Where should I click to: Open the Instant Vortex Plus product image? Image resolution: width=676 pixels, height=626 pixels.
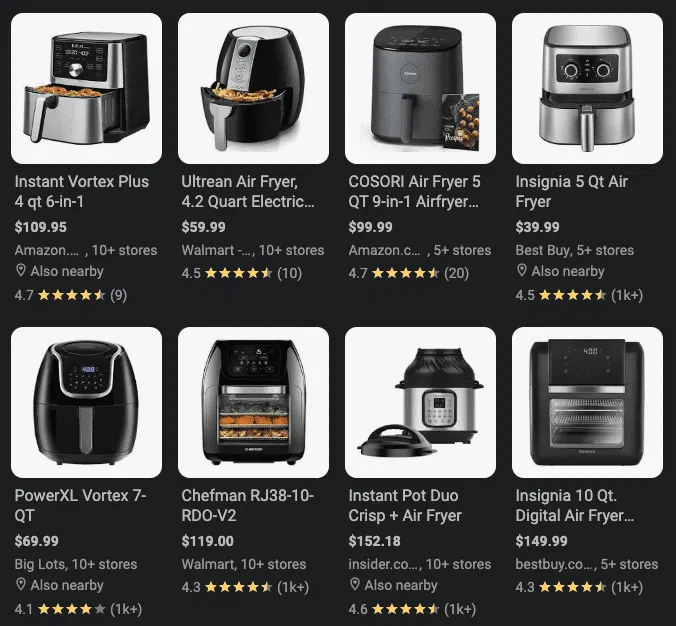[87, 88]
